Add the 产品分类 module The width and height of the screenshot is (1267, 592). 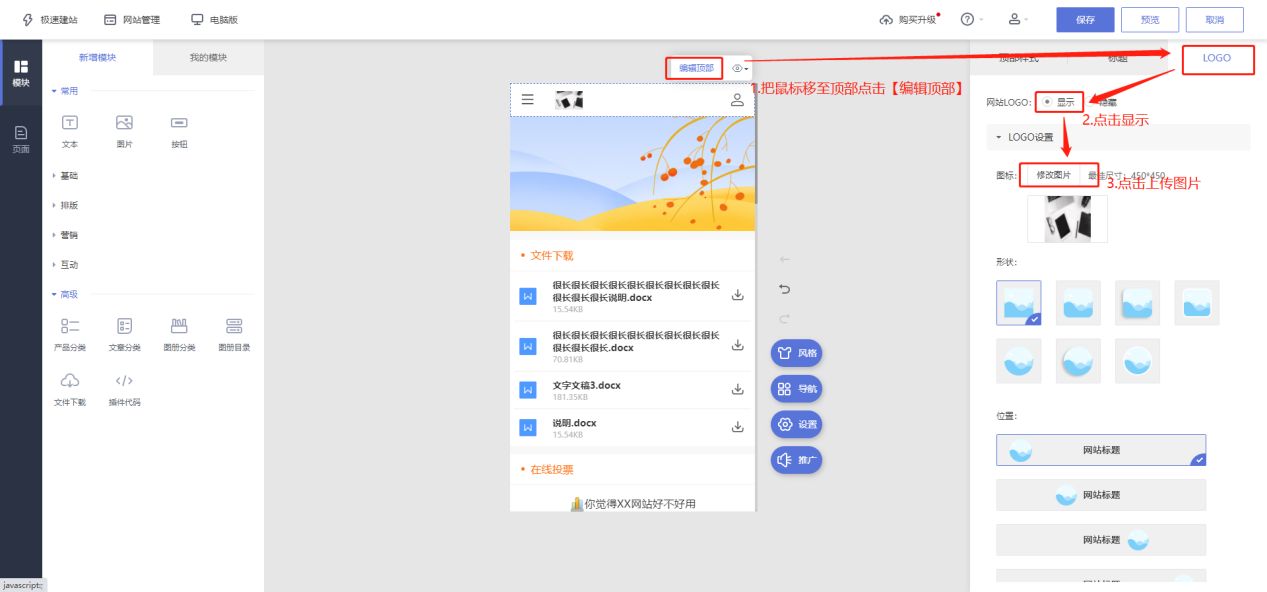(70, 334)
